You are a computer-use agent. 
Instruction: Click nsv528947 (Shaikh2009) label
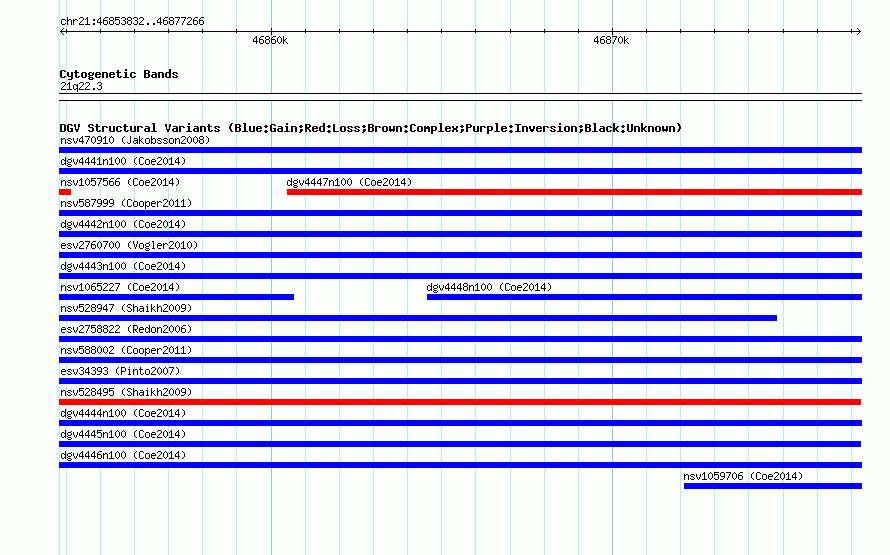[x=126, y=308]
